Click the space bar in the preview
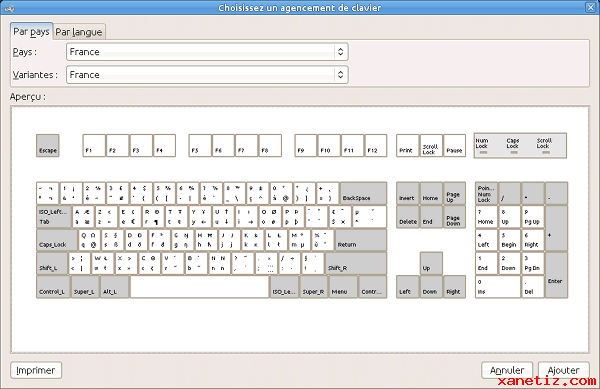The height and width of the screenshot is (389, 600). click(200, 287)
